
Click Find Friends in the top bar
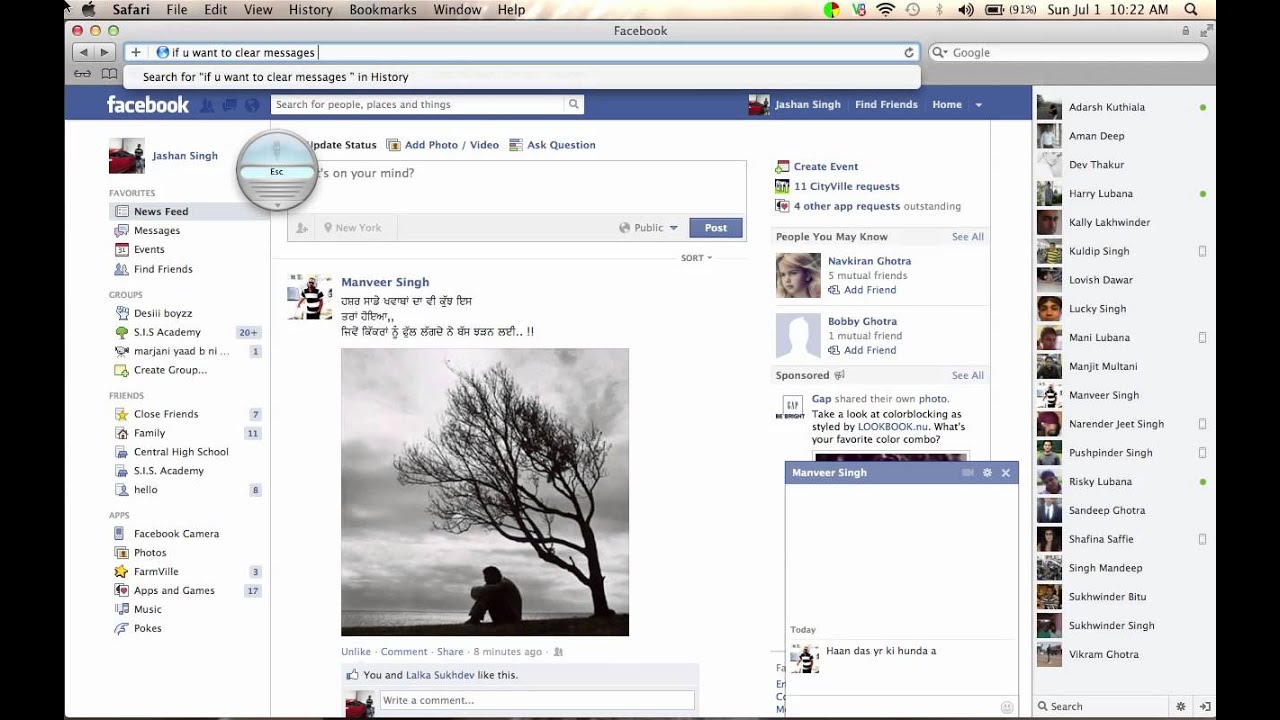tap(886, 105)
